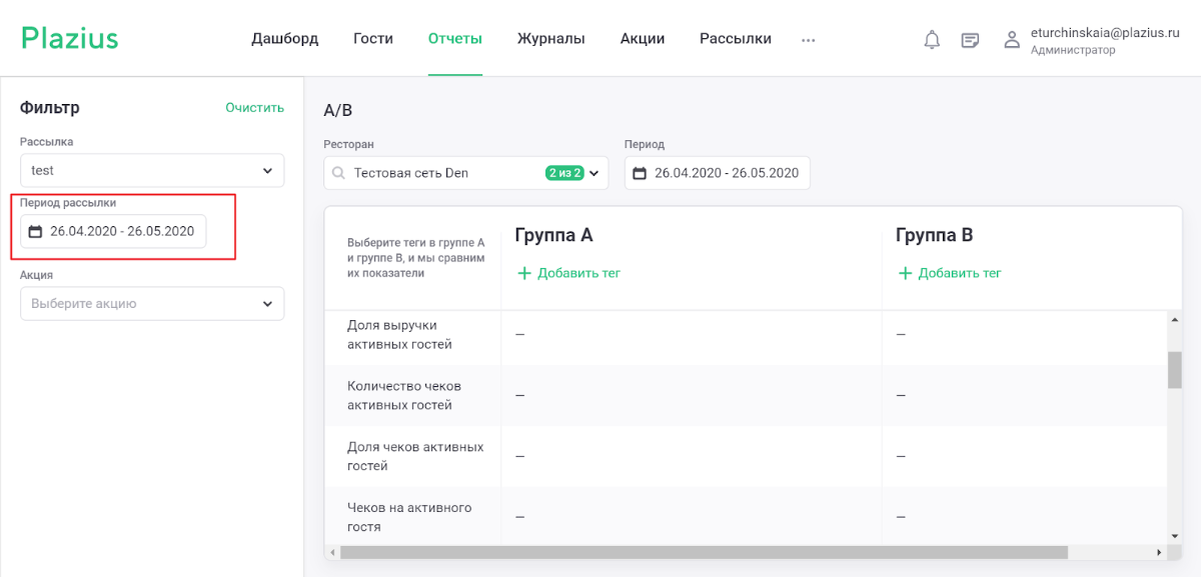Open the notifications bell icon

[932, 40]
